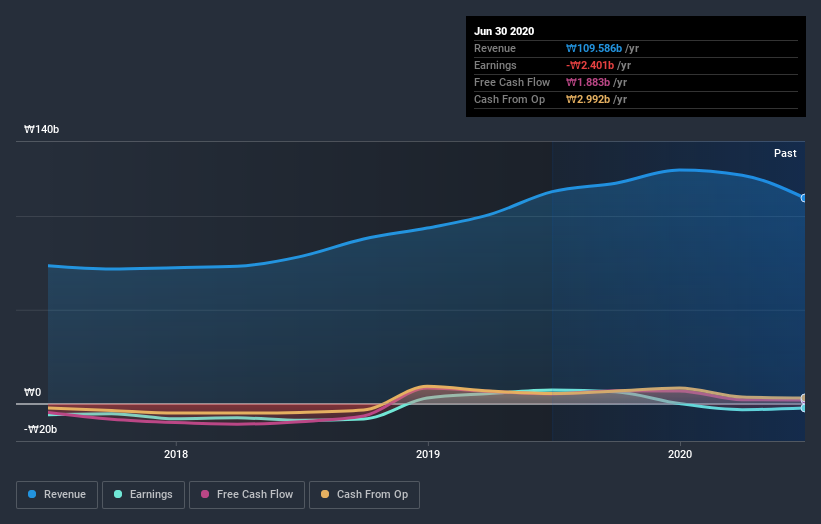Click the Earnings data point at chart end
The height and width of the screenshot is (524, 821).
[804, 408]
